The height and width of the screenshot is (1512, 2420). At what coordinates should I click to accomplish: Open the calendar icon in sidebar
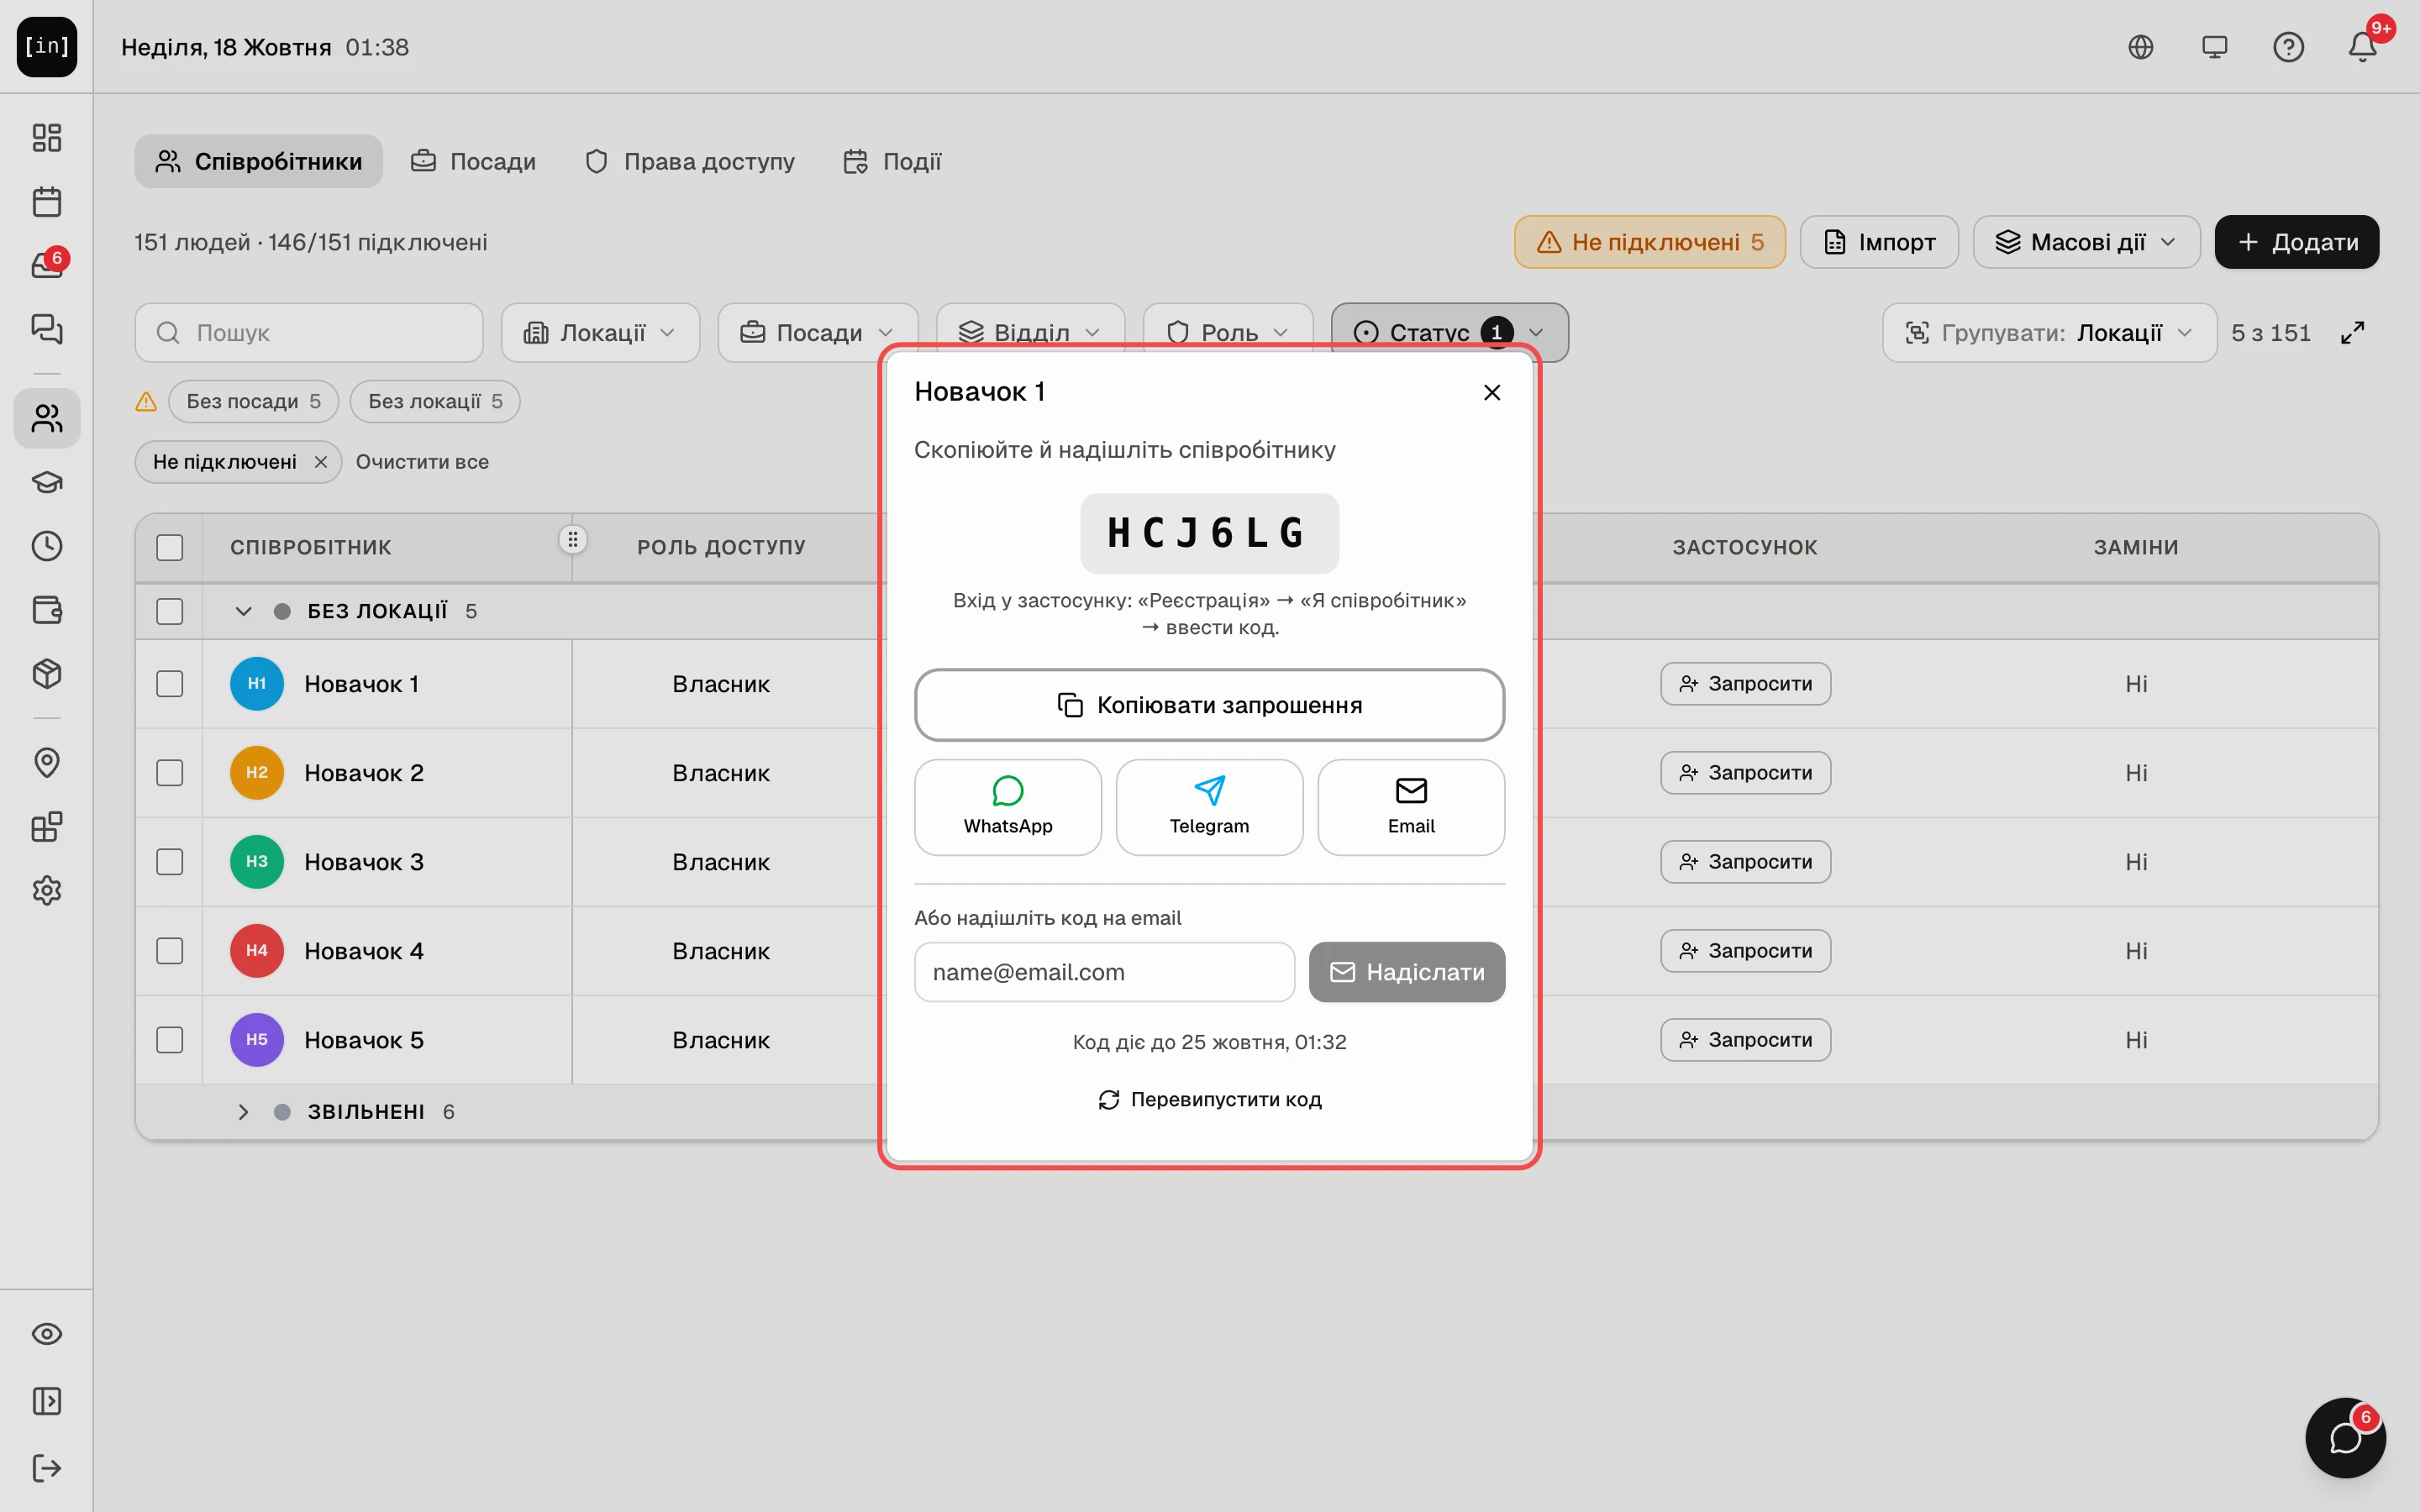point(47,202)
